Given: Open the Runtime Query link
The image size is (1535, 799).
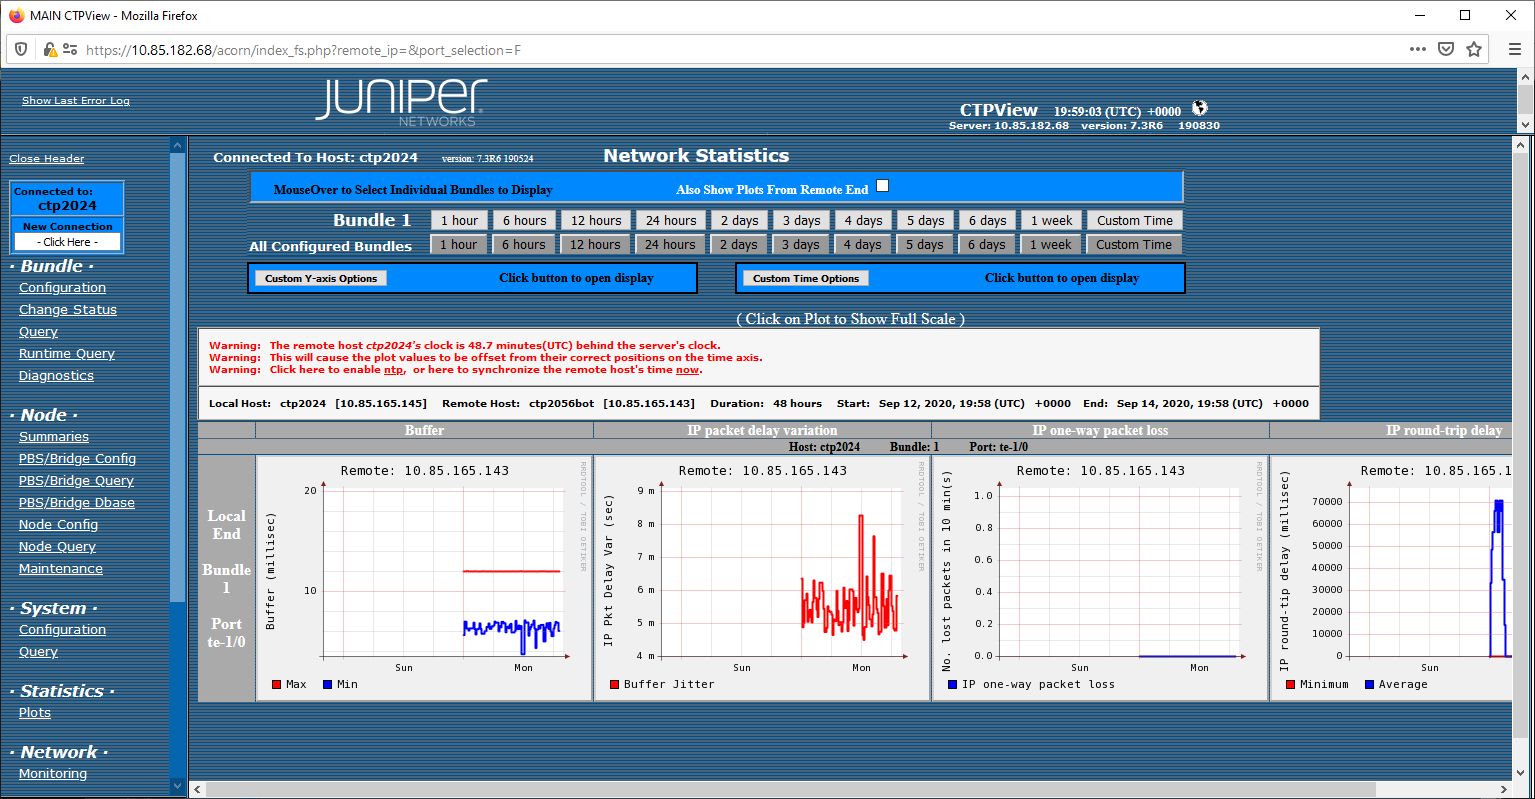Looking at the screenshot, I should (67, 354).
